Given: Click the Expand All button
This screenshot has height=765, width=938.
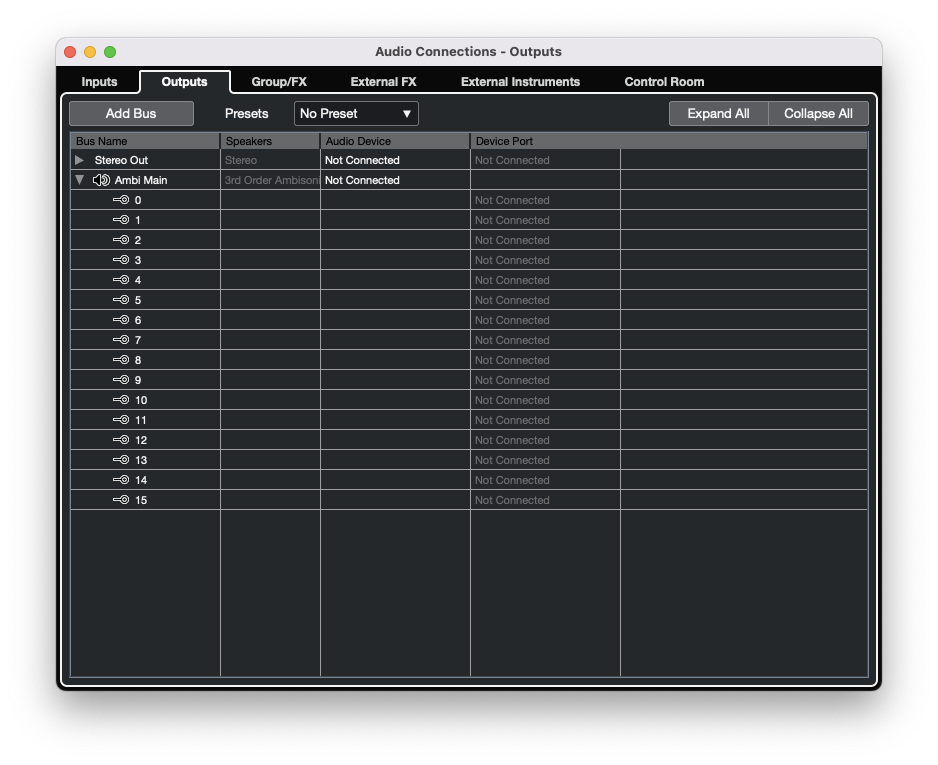Looking at the screenshot, I should coord(719,113).
